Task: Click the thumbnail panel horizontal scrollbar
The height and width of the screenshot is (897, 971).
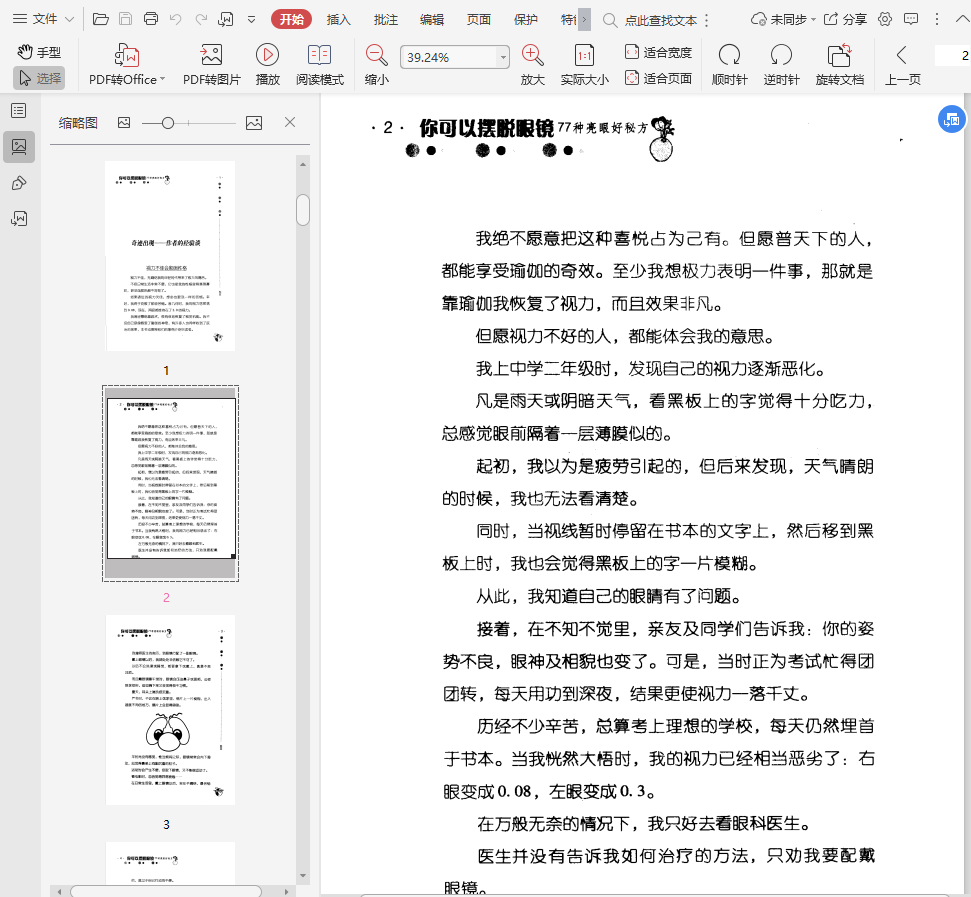Action: 165,891
